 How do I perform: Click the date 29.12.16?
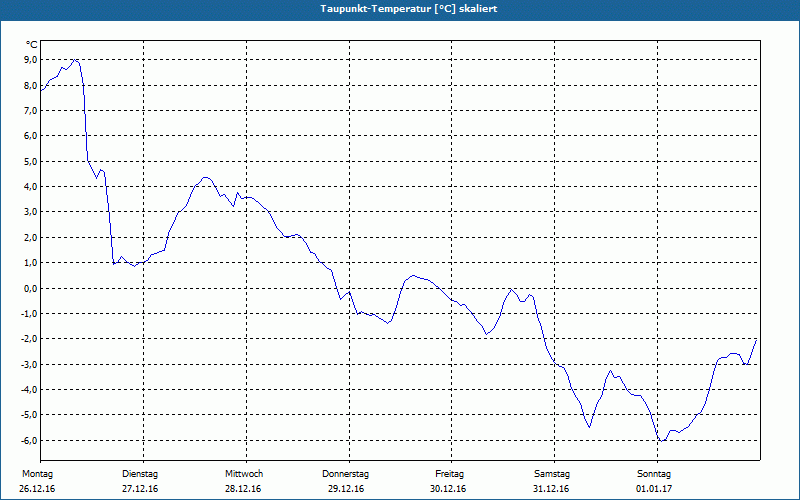point(346,489)
